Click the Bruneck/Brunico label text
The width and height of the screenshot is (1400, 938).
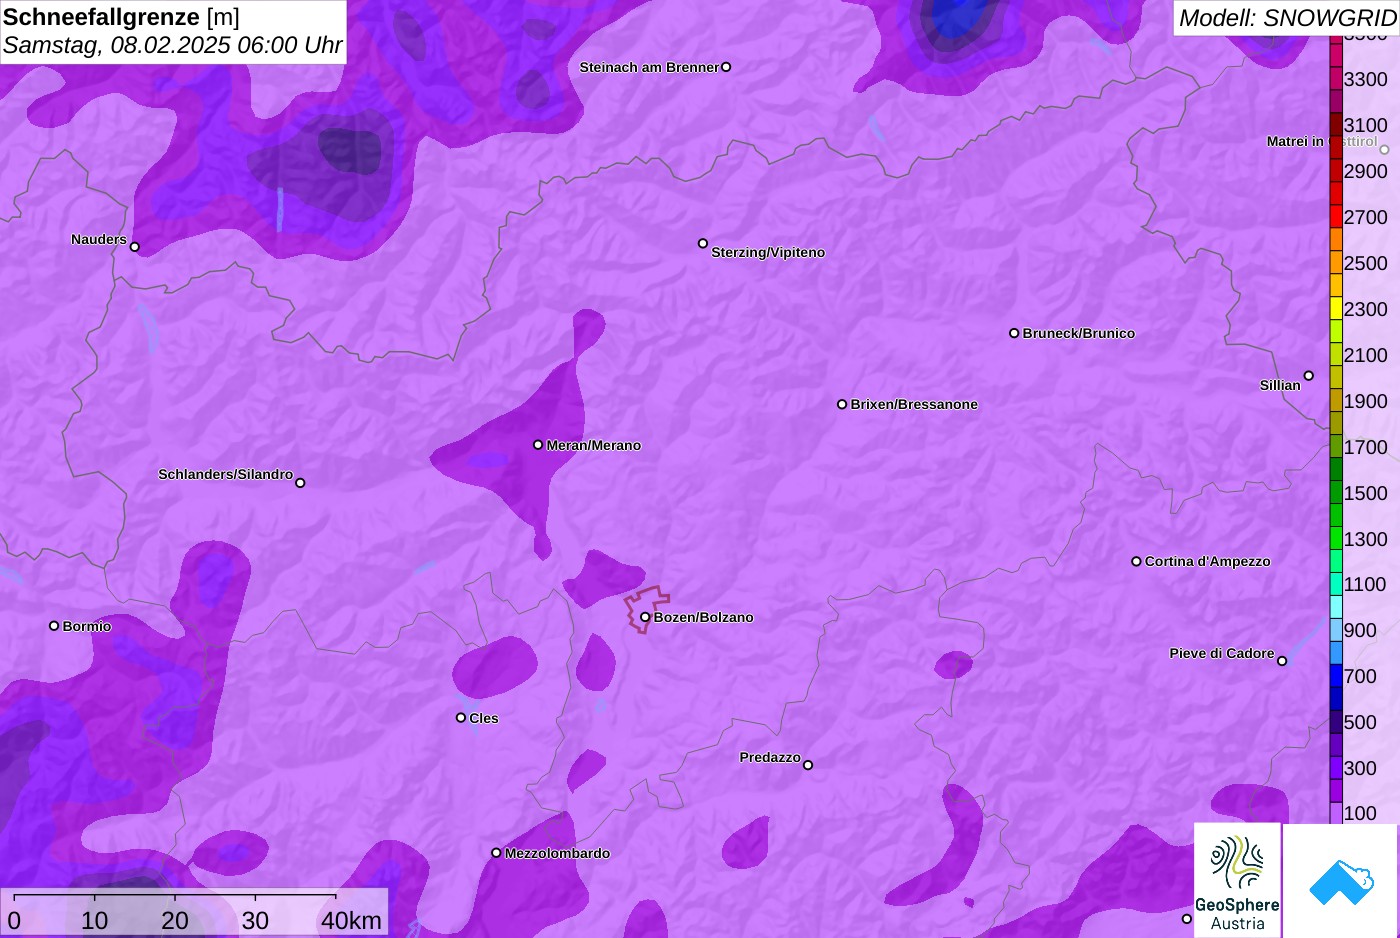click(1079, 333)
